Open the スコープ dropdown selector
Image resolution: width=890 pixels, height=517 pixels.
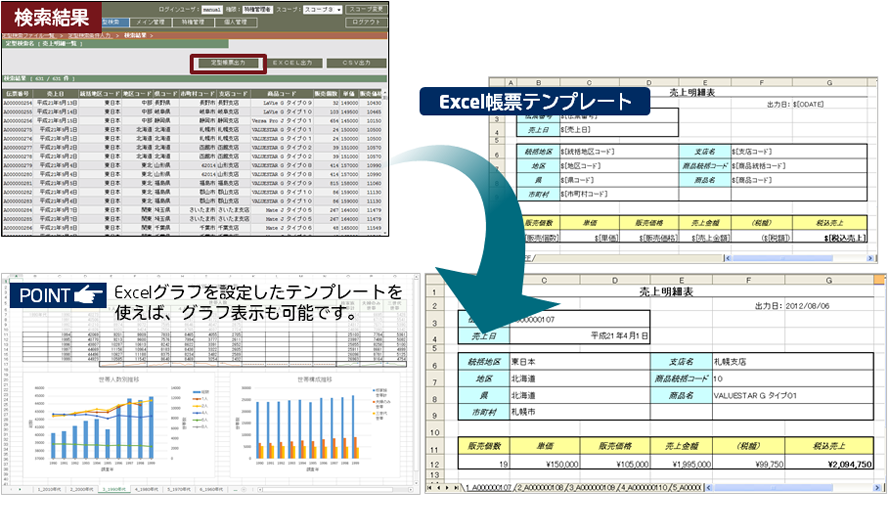pos(322,10)
